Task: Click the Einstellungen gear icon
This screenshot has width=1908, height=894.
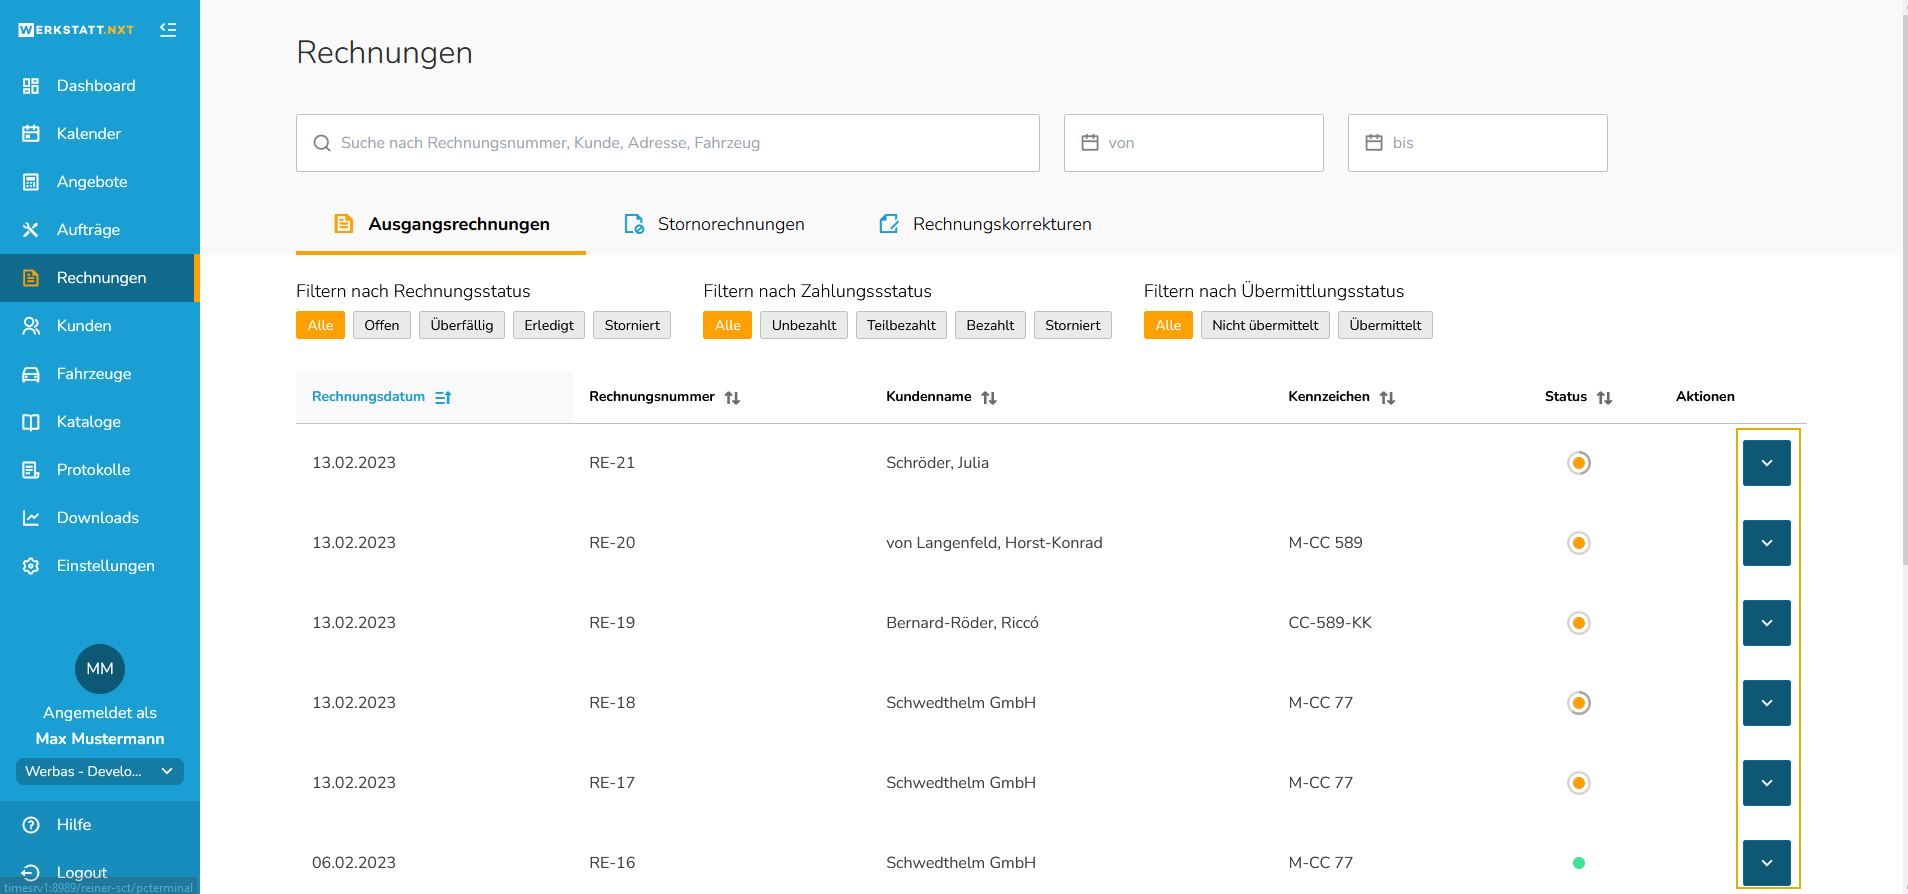Action: click(31, 566)
